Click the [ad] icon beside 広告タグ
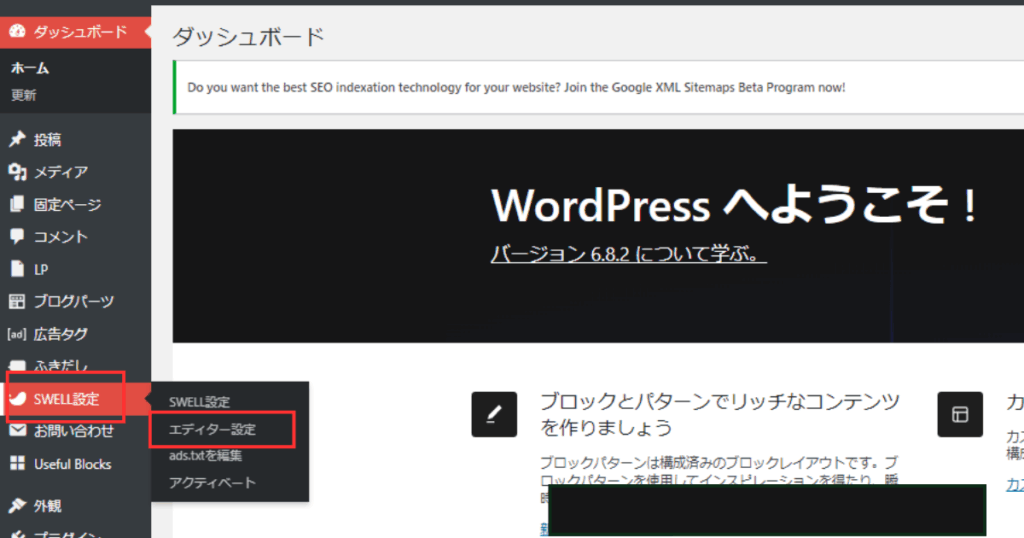The image size is (1024, 538). coord(17,334)
